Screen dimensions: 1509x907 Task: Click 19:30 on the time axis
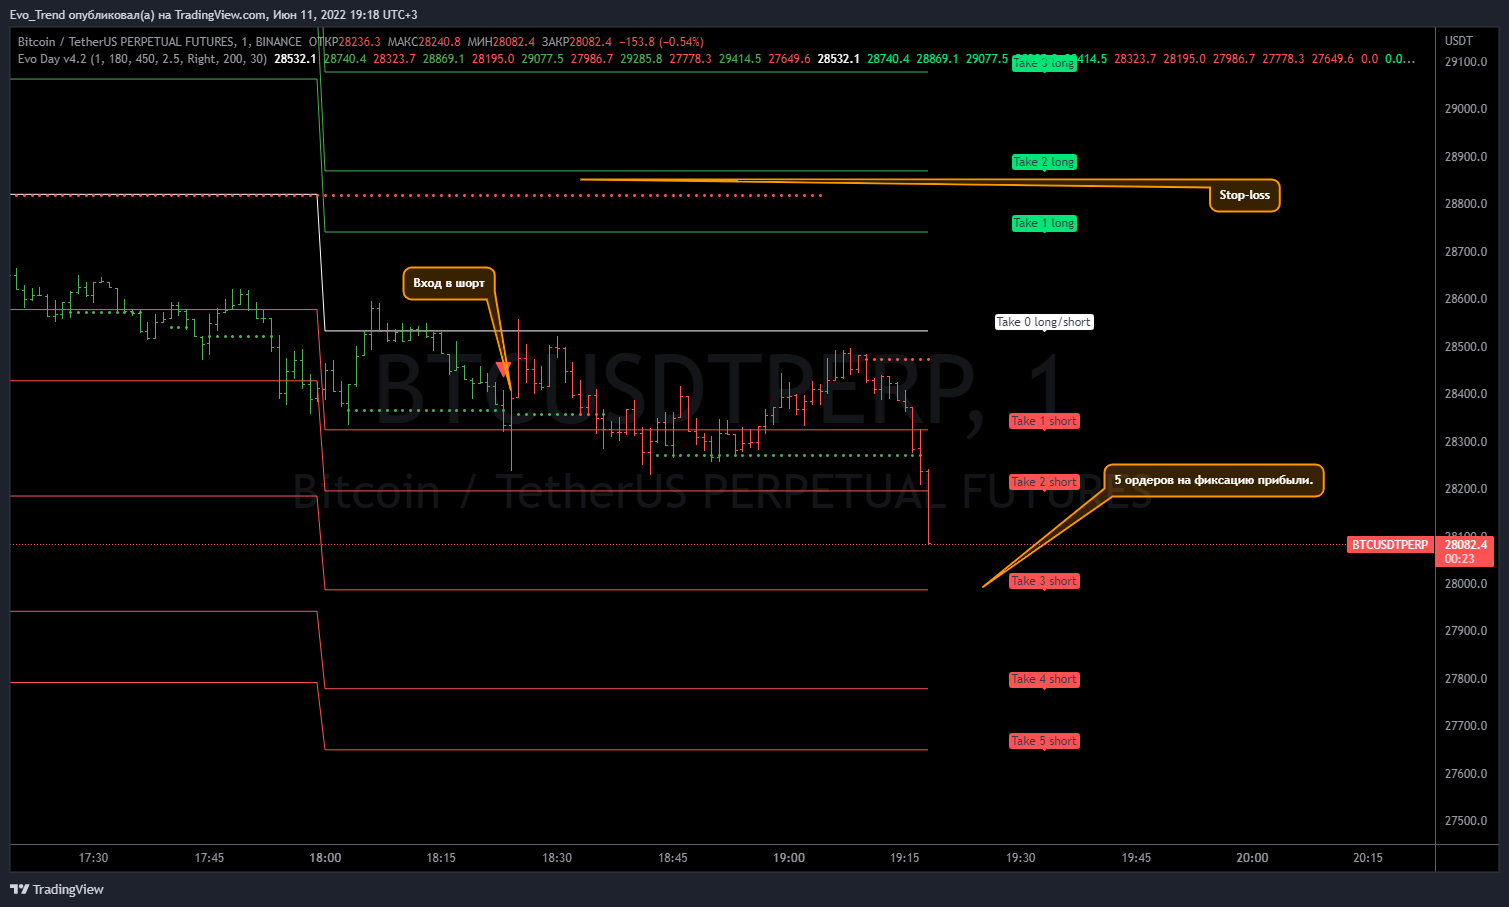point(1021,858)
